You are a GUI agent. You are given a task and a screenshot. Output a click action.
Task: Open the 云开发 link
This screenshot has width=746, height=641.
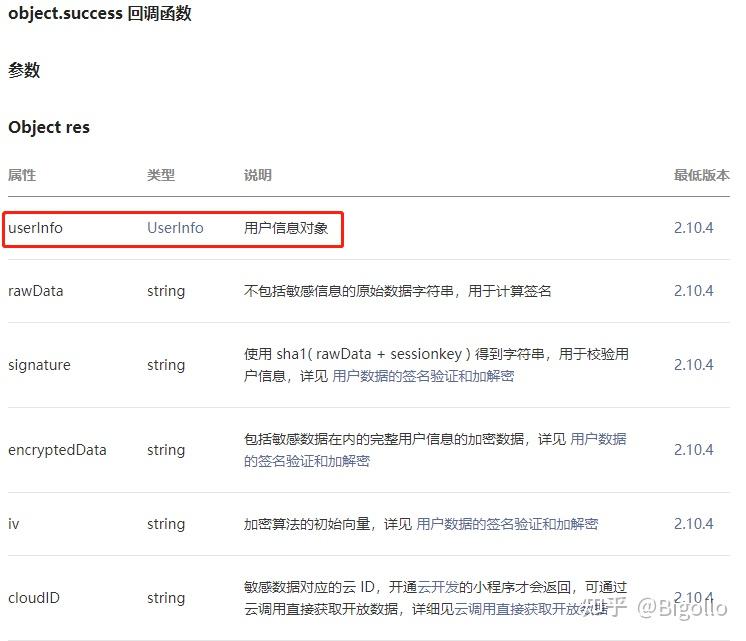[x=438, y=587]
